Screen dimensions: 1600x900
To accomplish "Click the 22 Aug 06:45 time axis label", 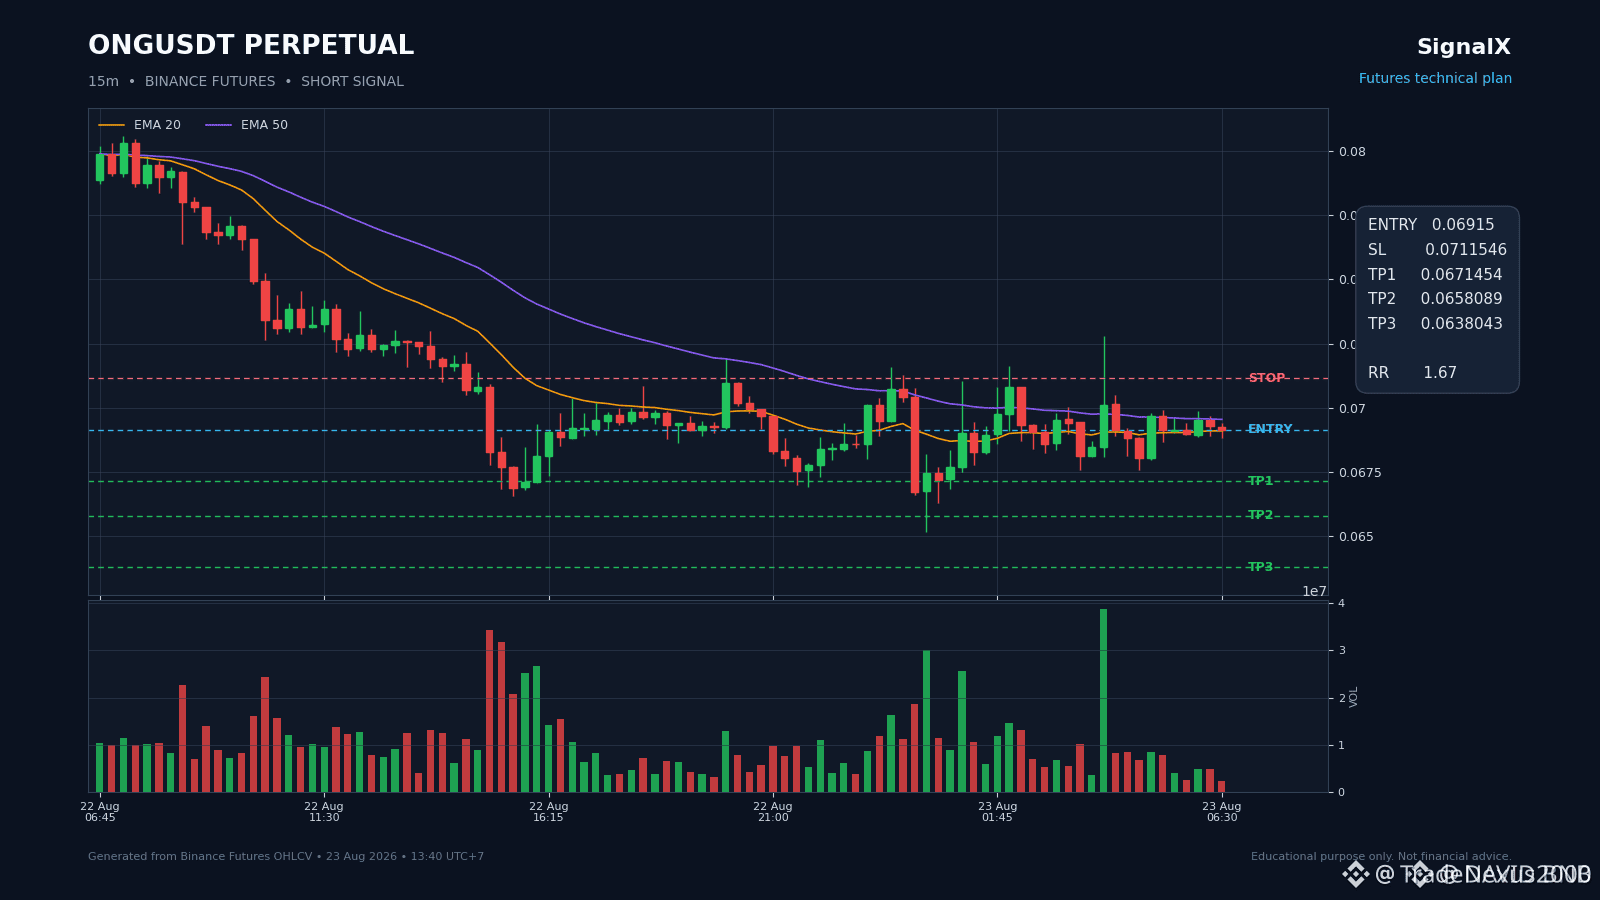I will 100,812.
